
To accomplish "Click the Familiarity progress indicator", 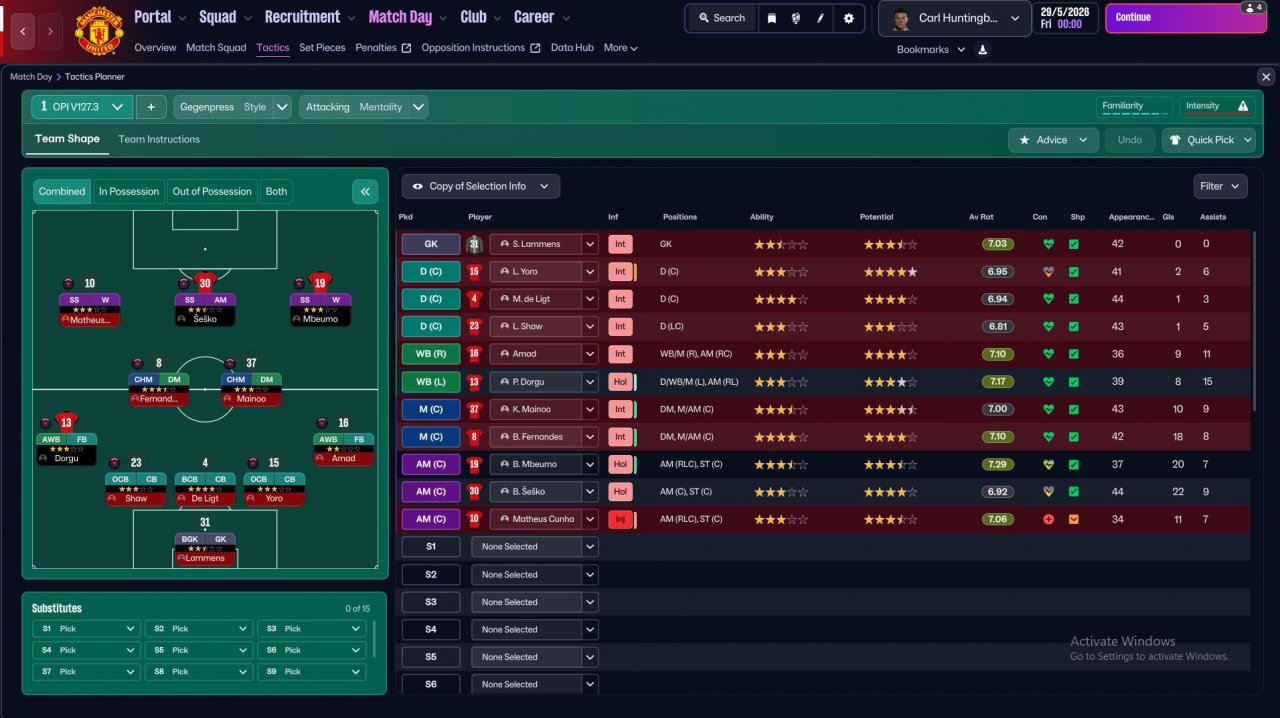I will (x=1135, y=107).
